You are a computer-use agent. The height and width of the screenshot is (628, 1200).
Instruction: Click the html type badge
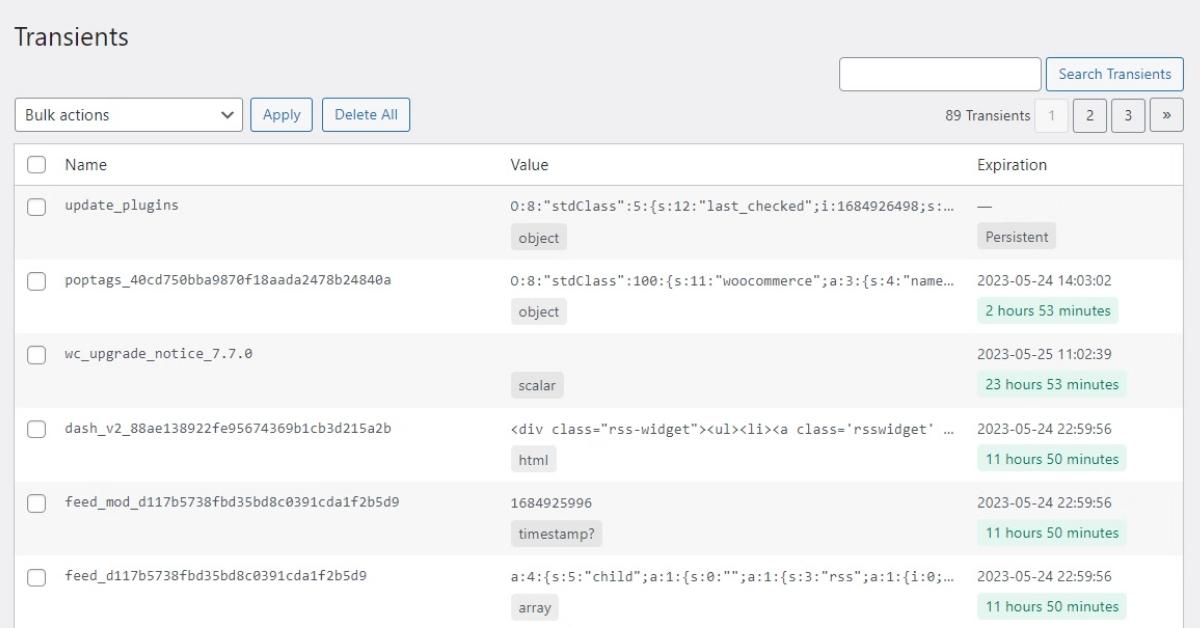click(x=533, y=459)
